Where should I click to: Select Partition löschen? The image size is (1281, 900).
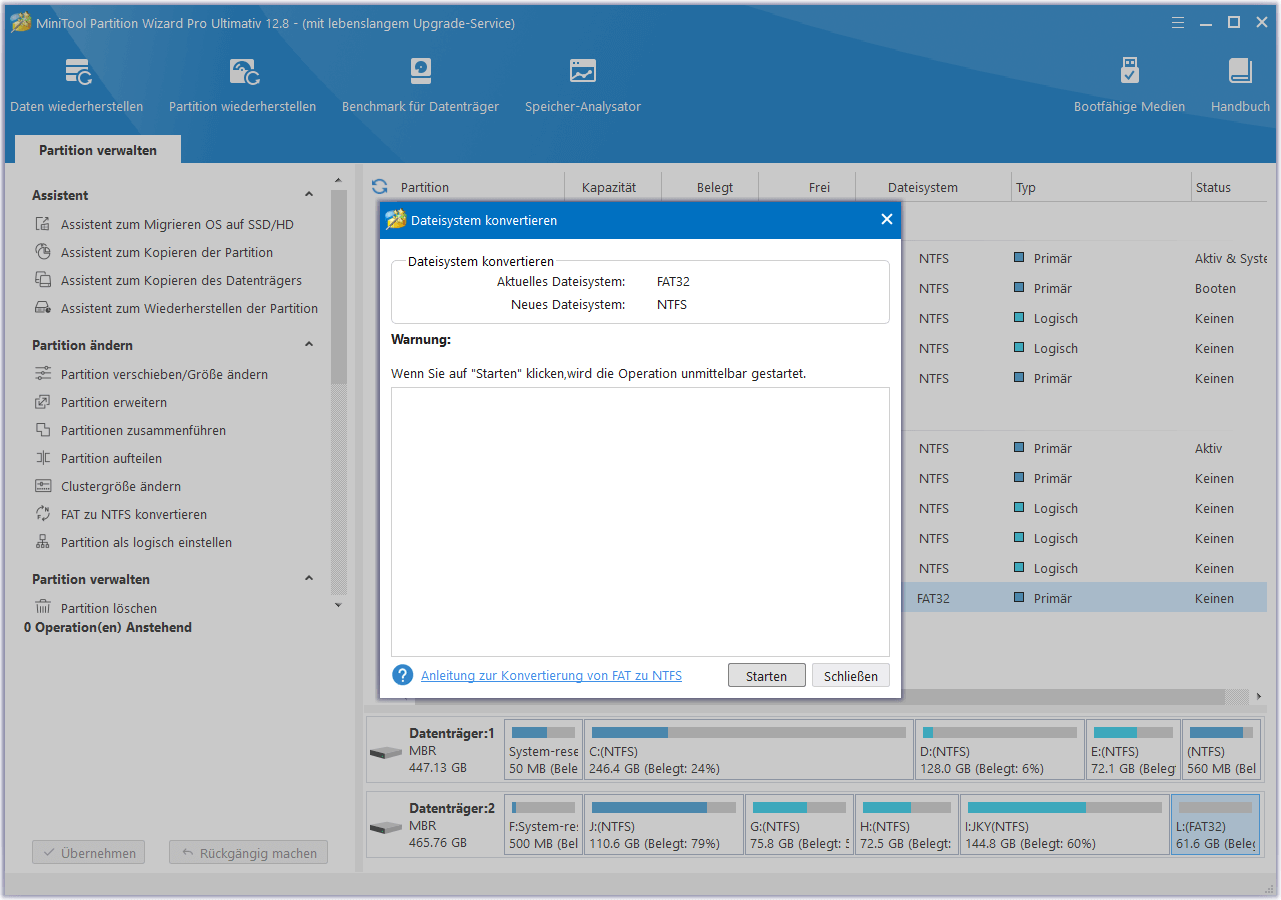tap(108, 608)
